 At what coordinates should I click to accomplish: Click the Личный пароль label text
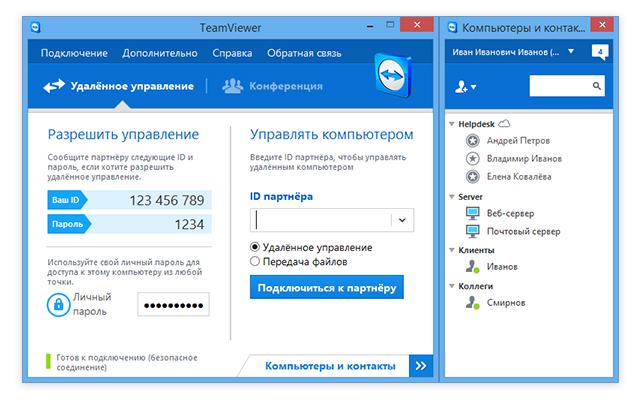[92, 304]
